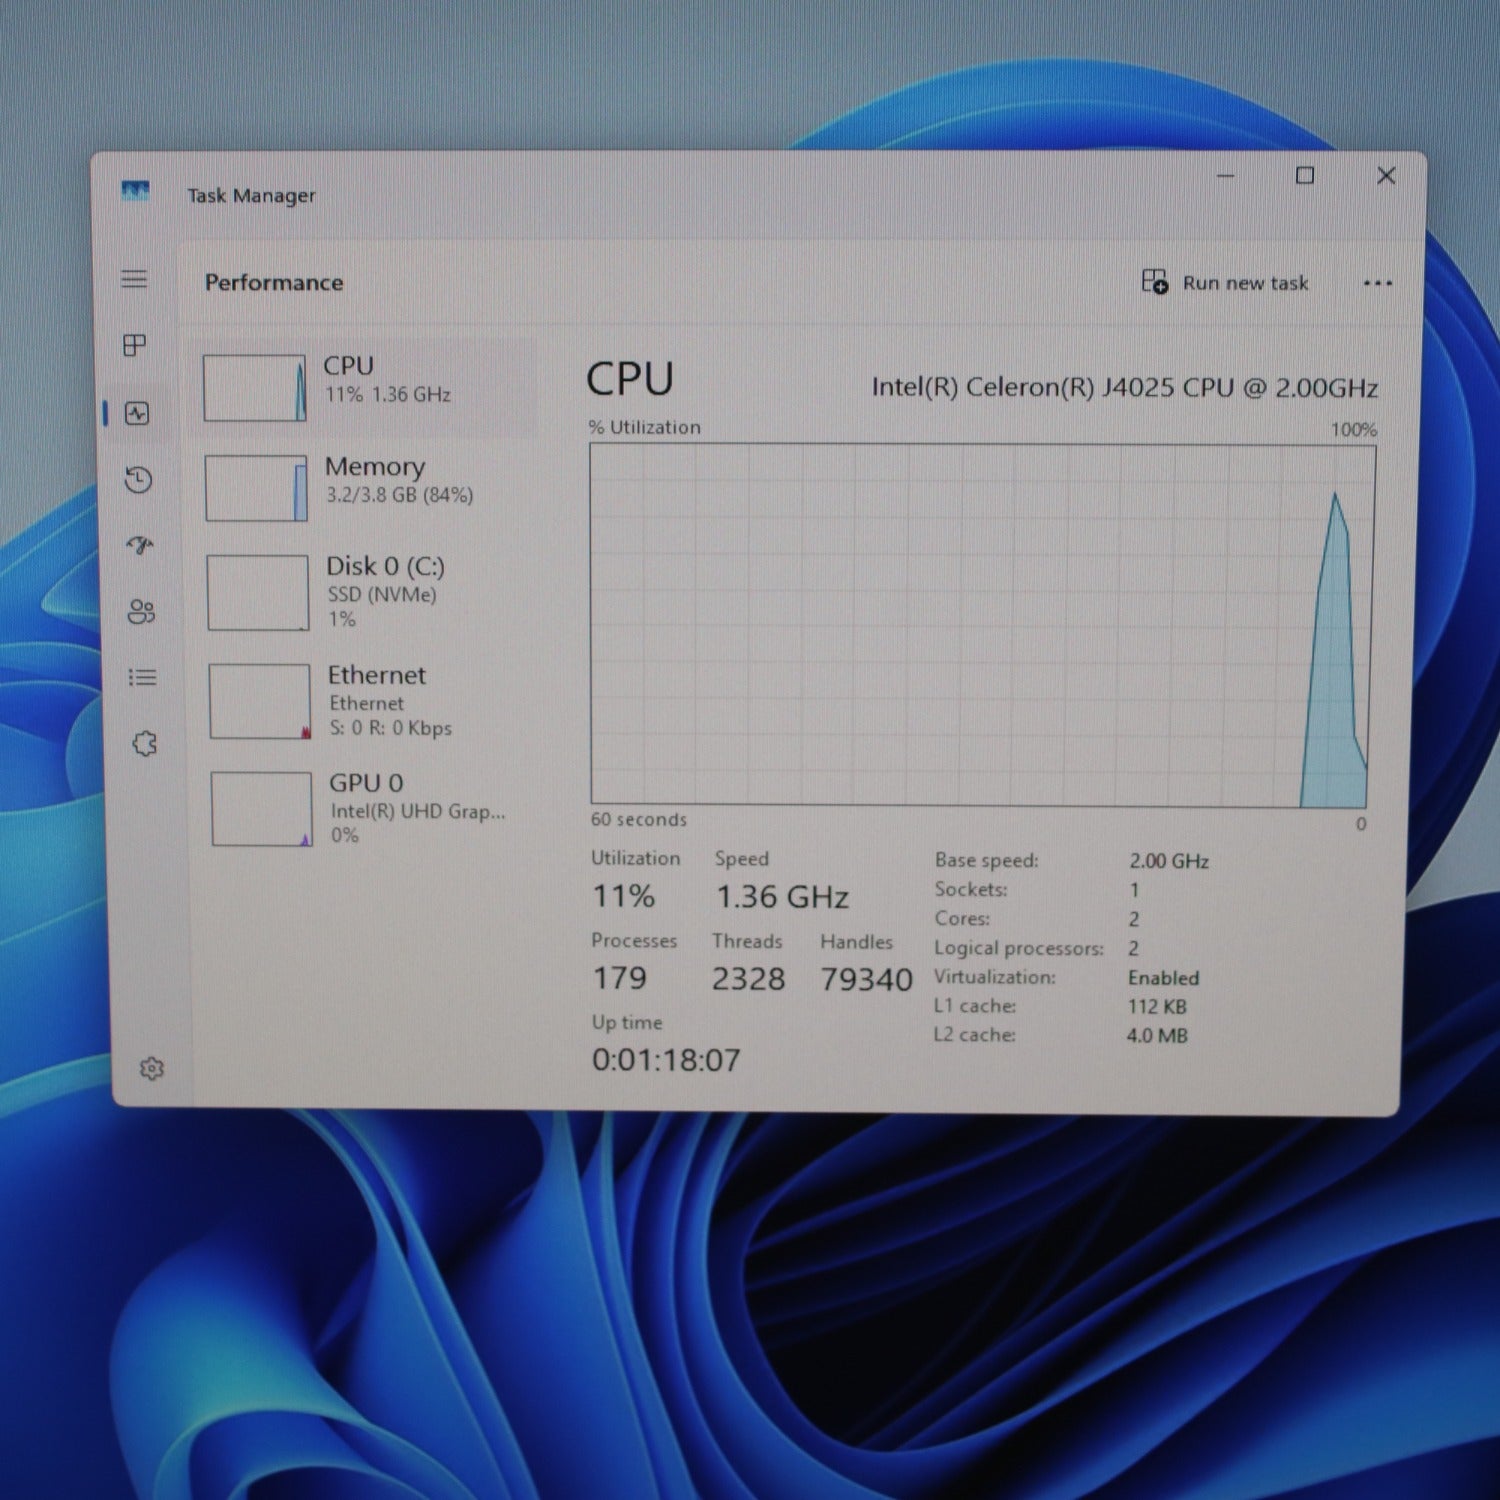Click the CPU utilization graph
This screenshot has height=1500, width=1500.
point(981,625)
